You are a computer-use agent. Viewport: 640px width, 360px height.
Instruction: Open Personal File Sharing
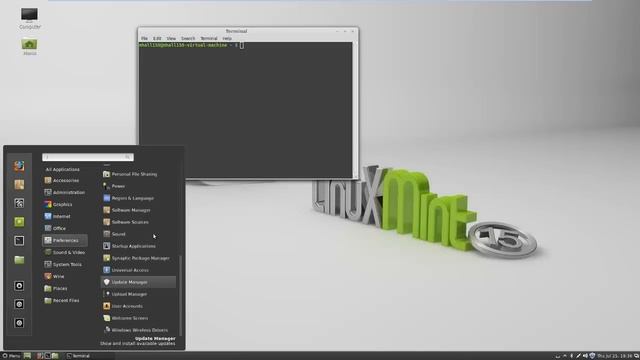coord(130,174)
